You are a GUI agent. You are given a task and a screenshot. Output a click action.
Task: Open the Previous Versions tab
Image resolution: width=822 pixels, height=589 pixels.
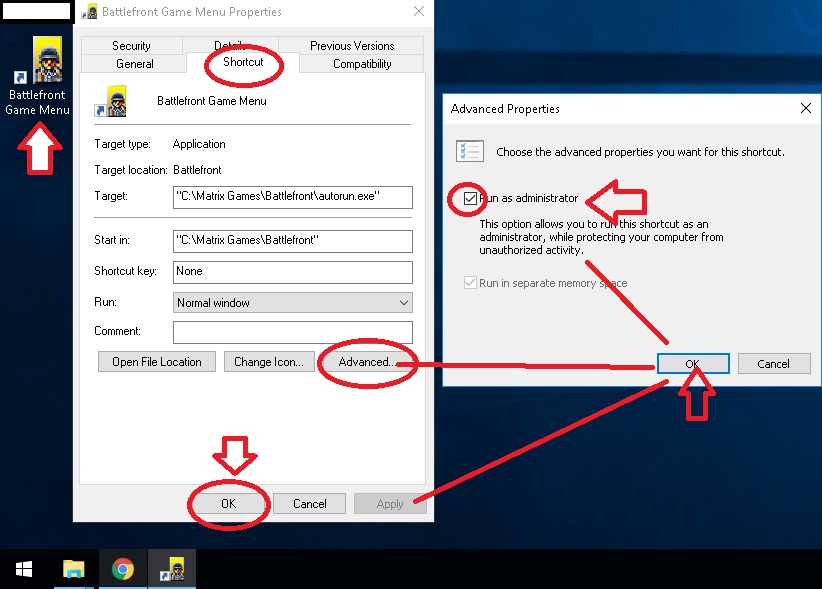click(352, 46)
